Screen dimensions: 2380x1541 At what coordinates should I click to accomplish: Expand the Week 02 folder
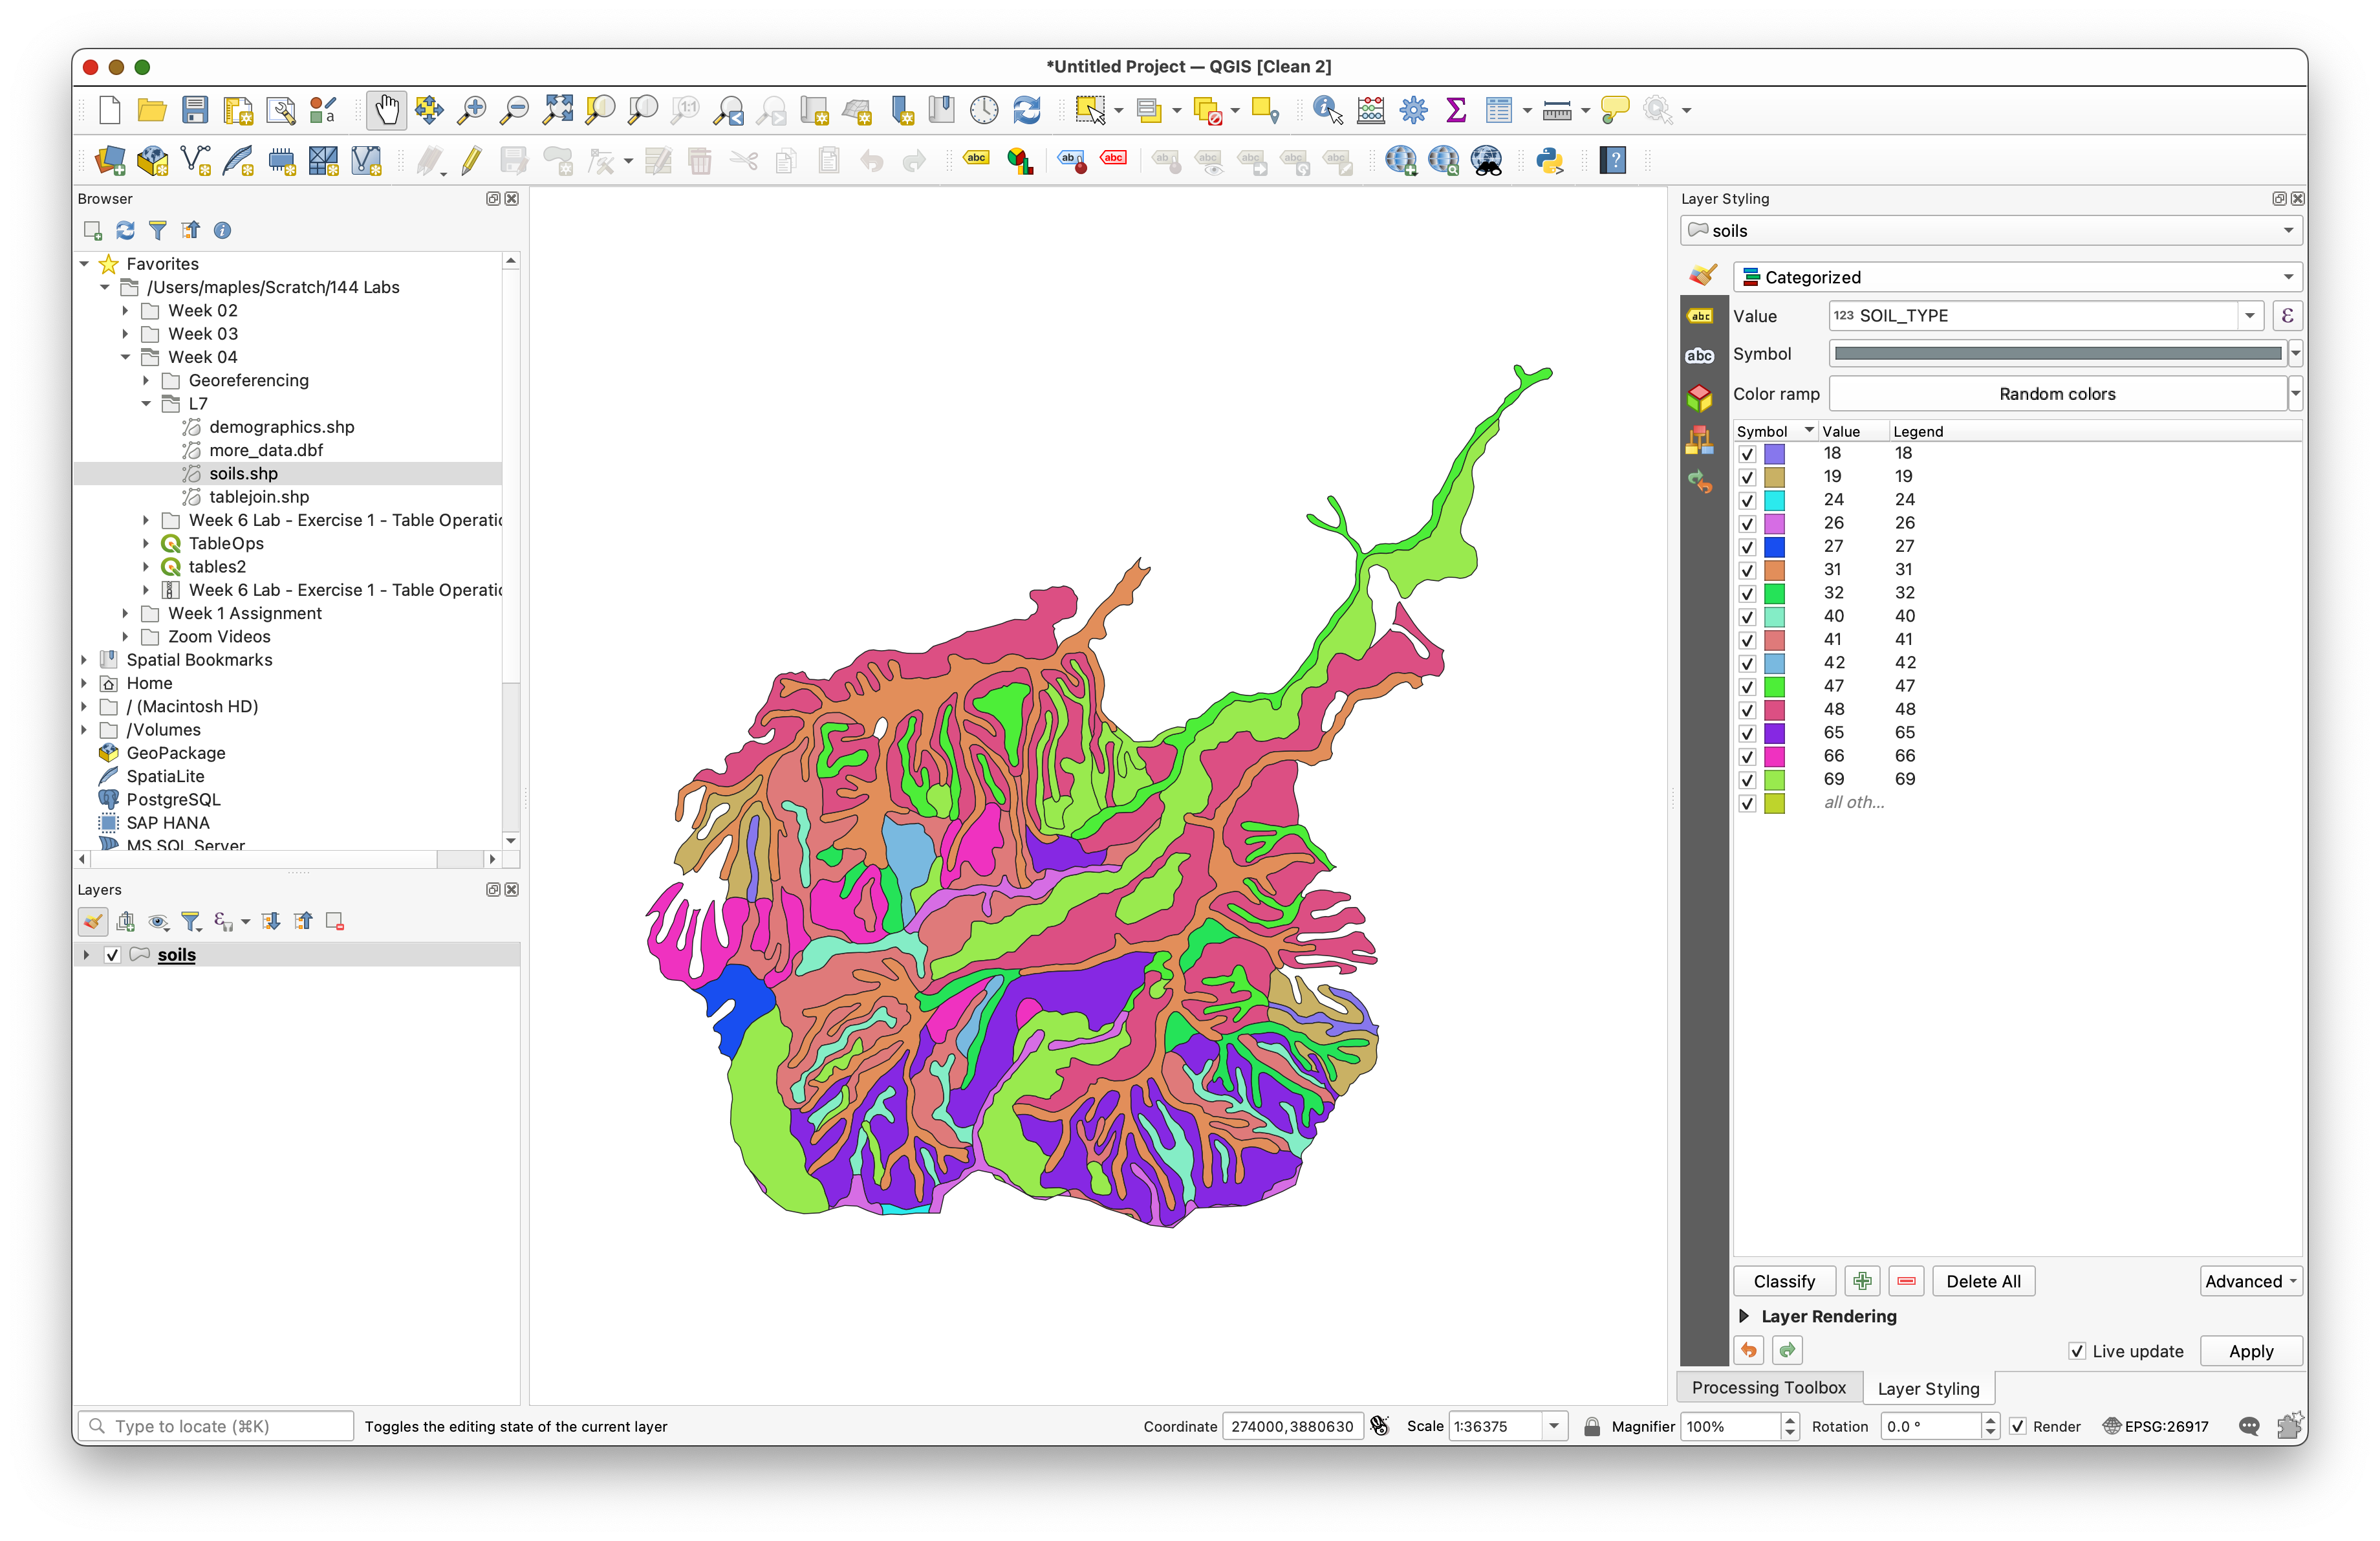pos(125,311)
